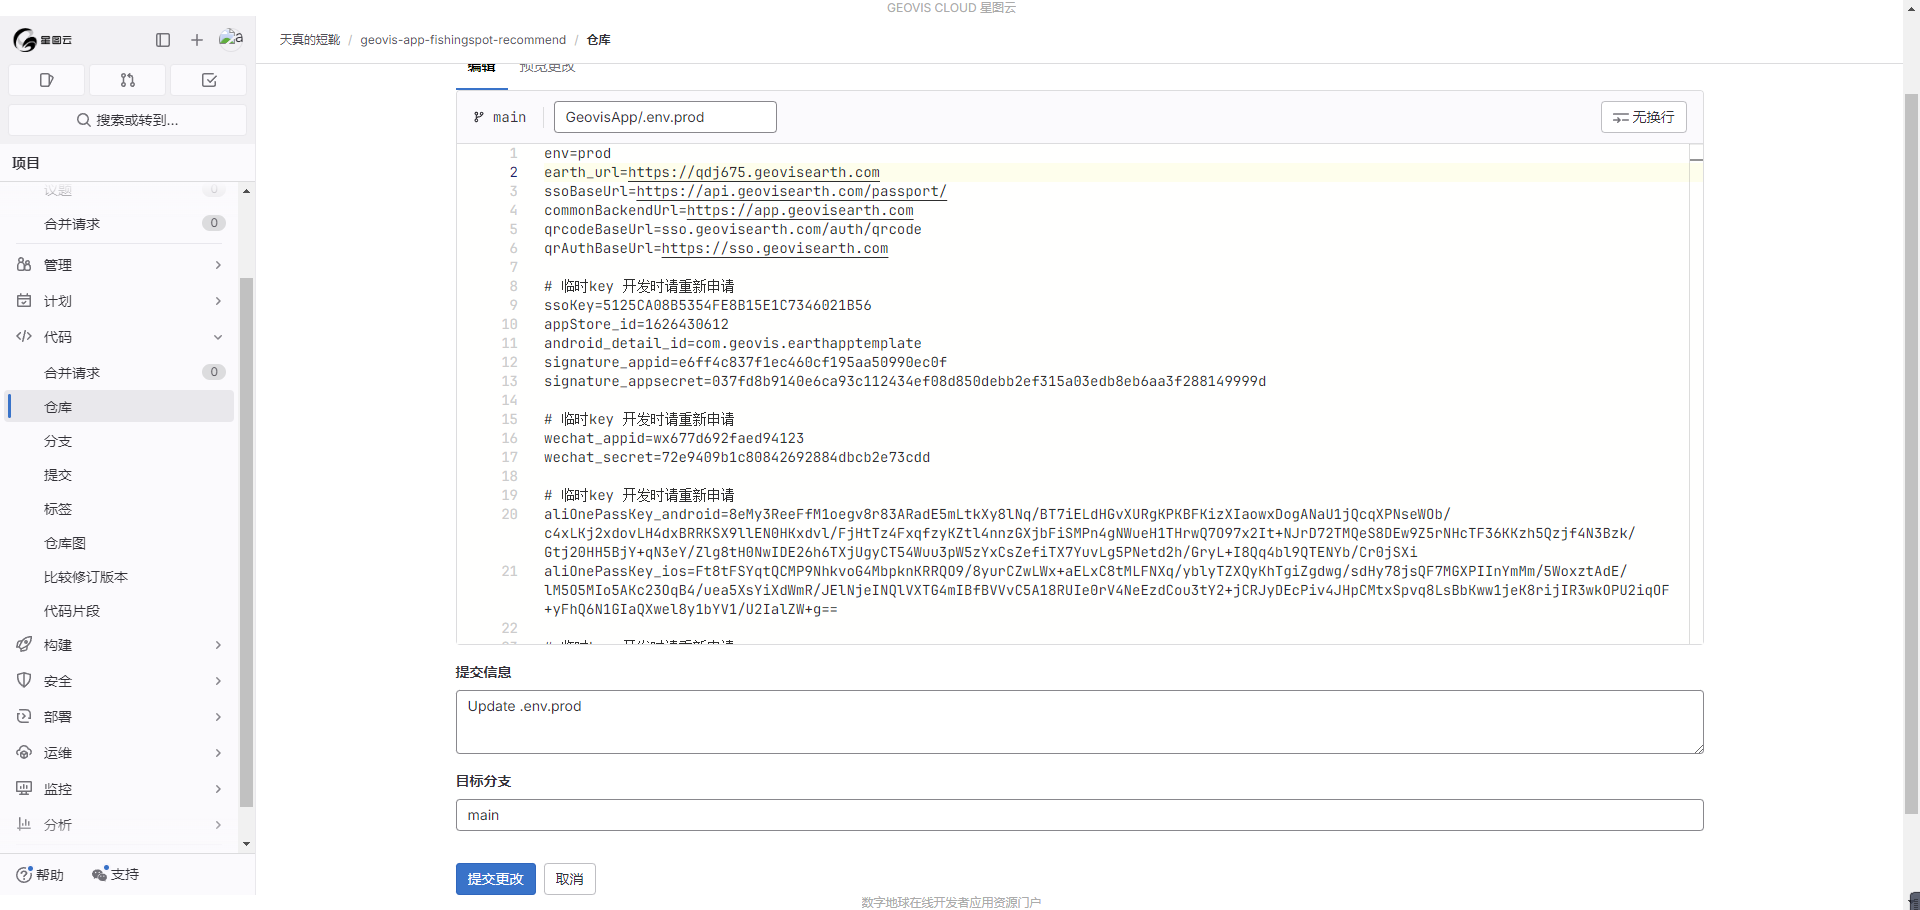
Task: Open 比较修订版本 in the sidebar
Action: point(120,577)
